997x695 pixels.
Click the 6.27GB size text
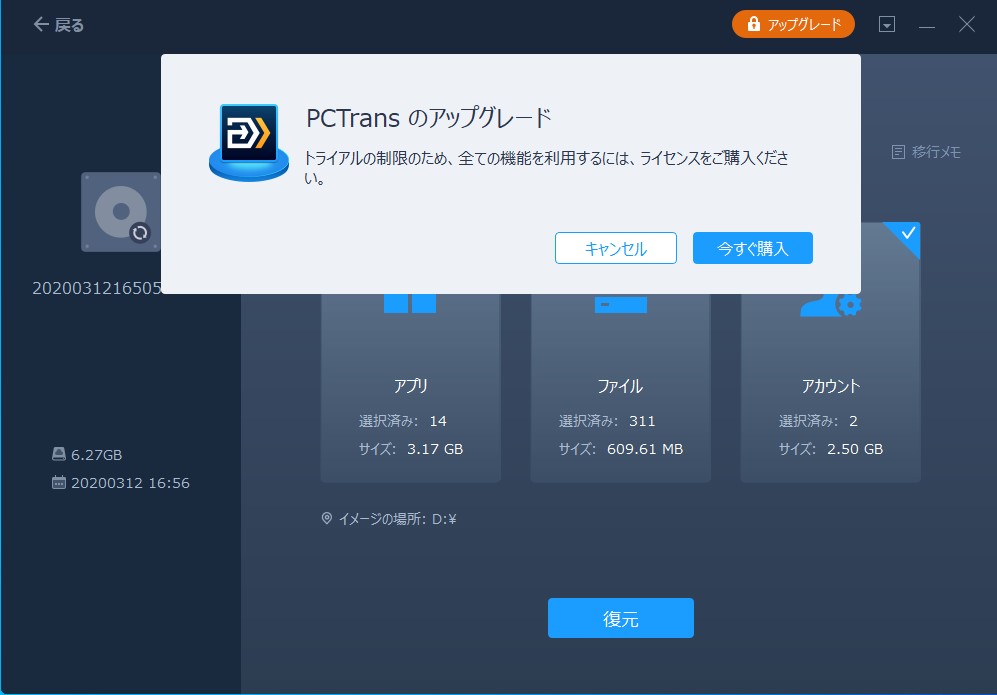(97, 455)
